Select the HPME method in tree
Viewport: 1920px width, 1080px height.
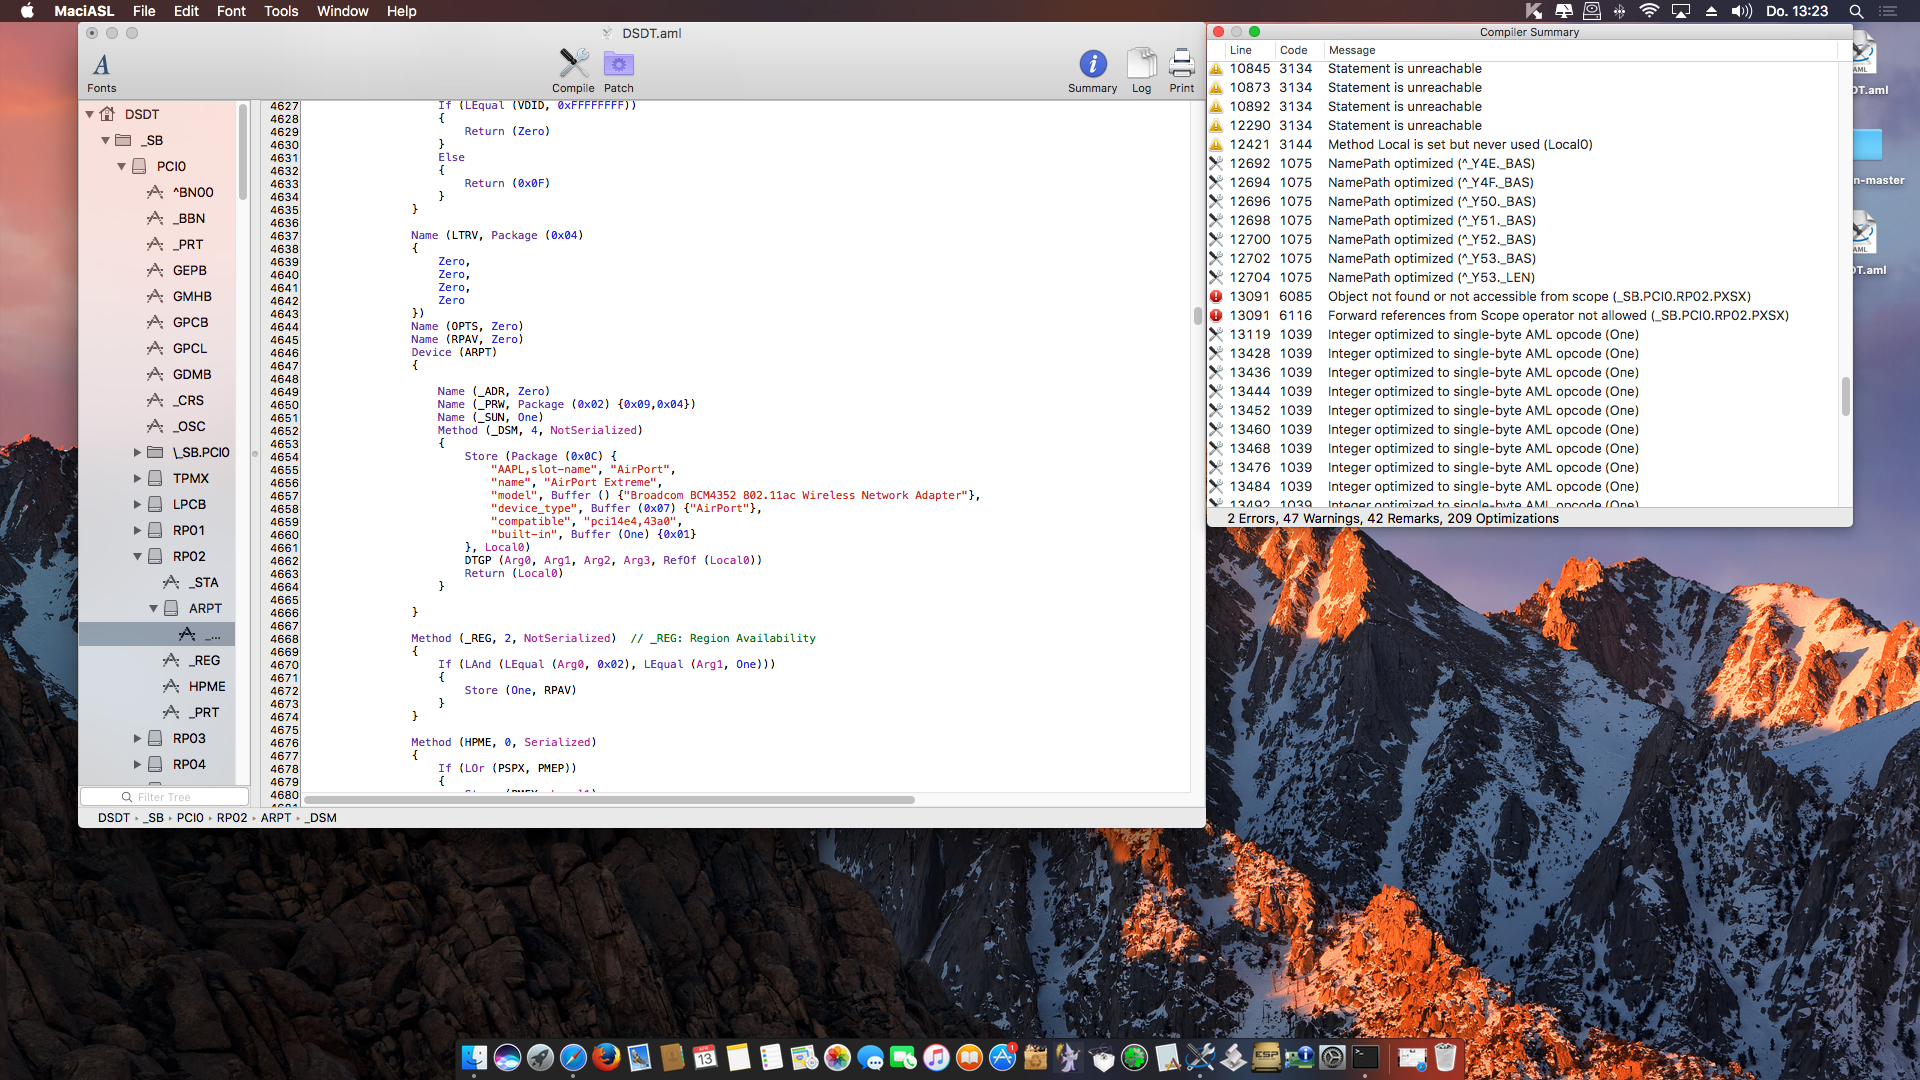(207, 686)
